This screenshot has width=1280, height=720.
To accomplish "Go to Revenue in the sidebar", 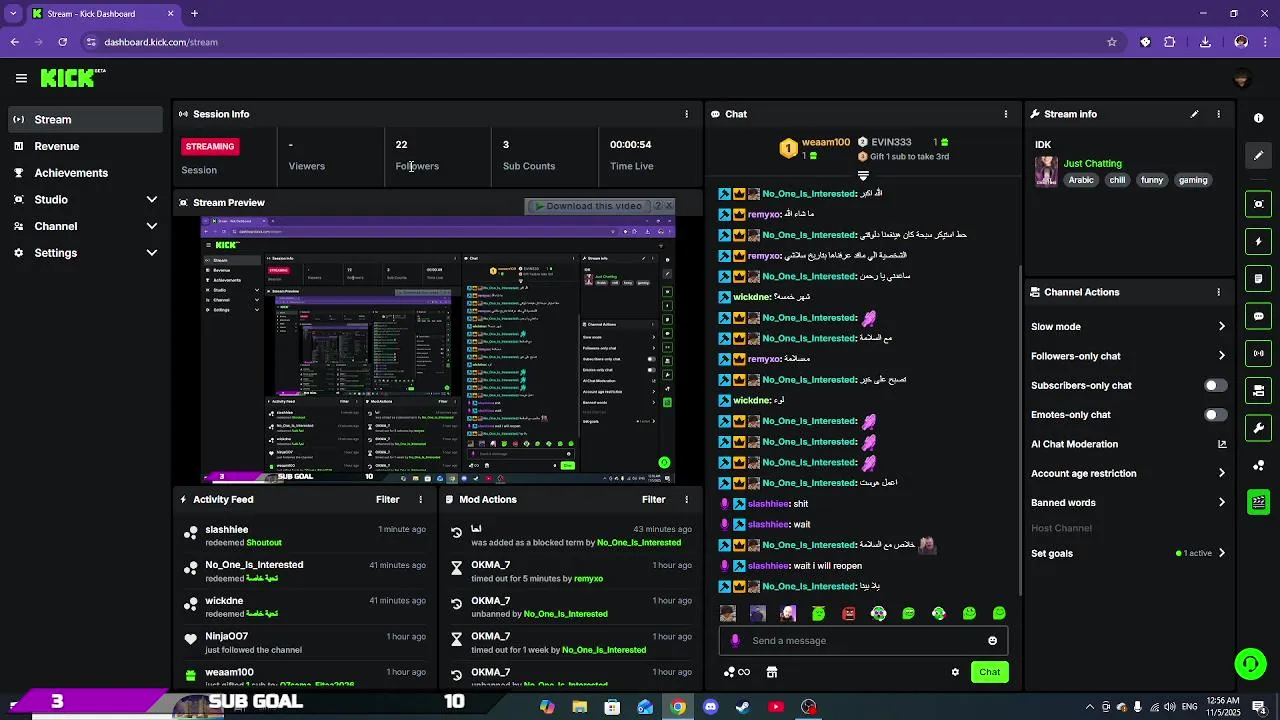I will point(85,146).
